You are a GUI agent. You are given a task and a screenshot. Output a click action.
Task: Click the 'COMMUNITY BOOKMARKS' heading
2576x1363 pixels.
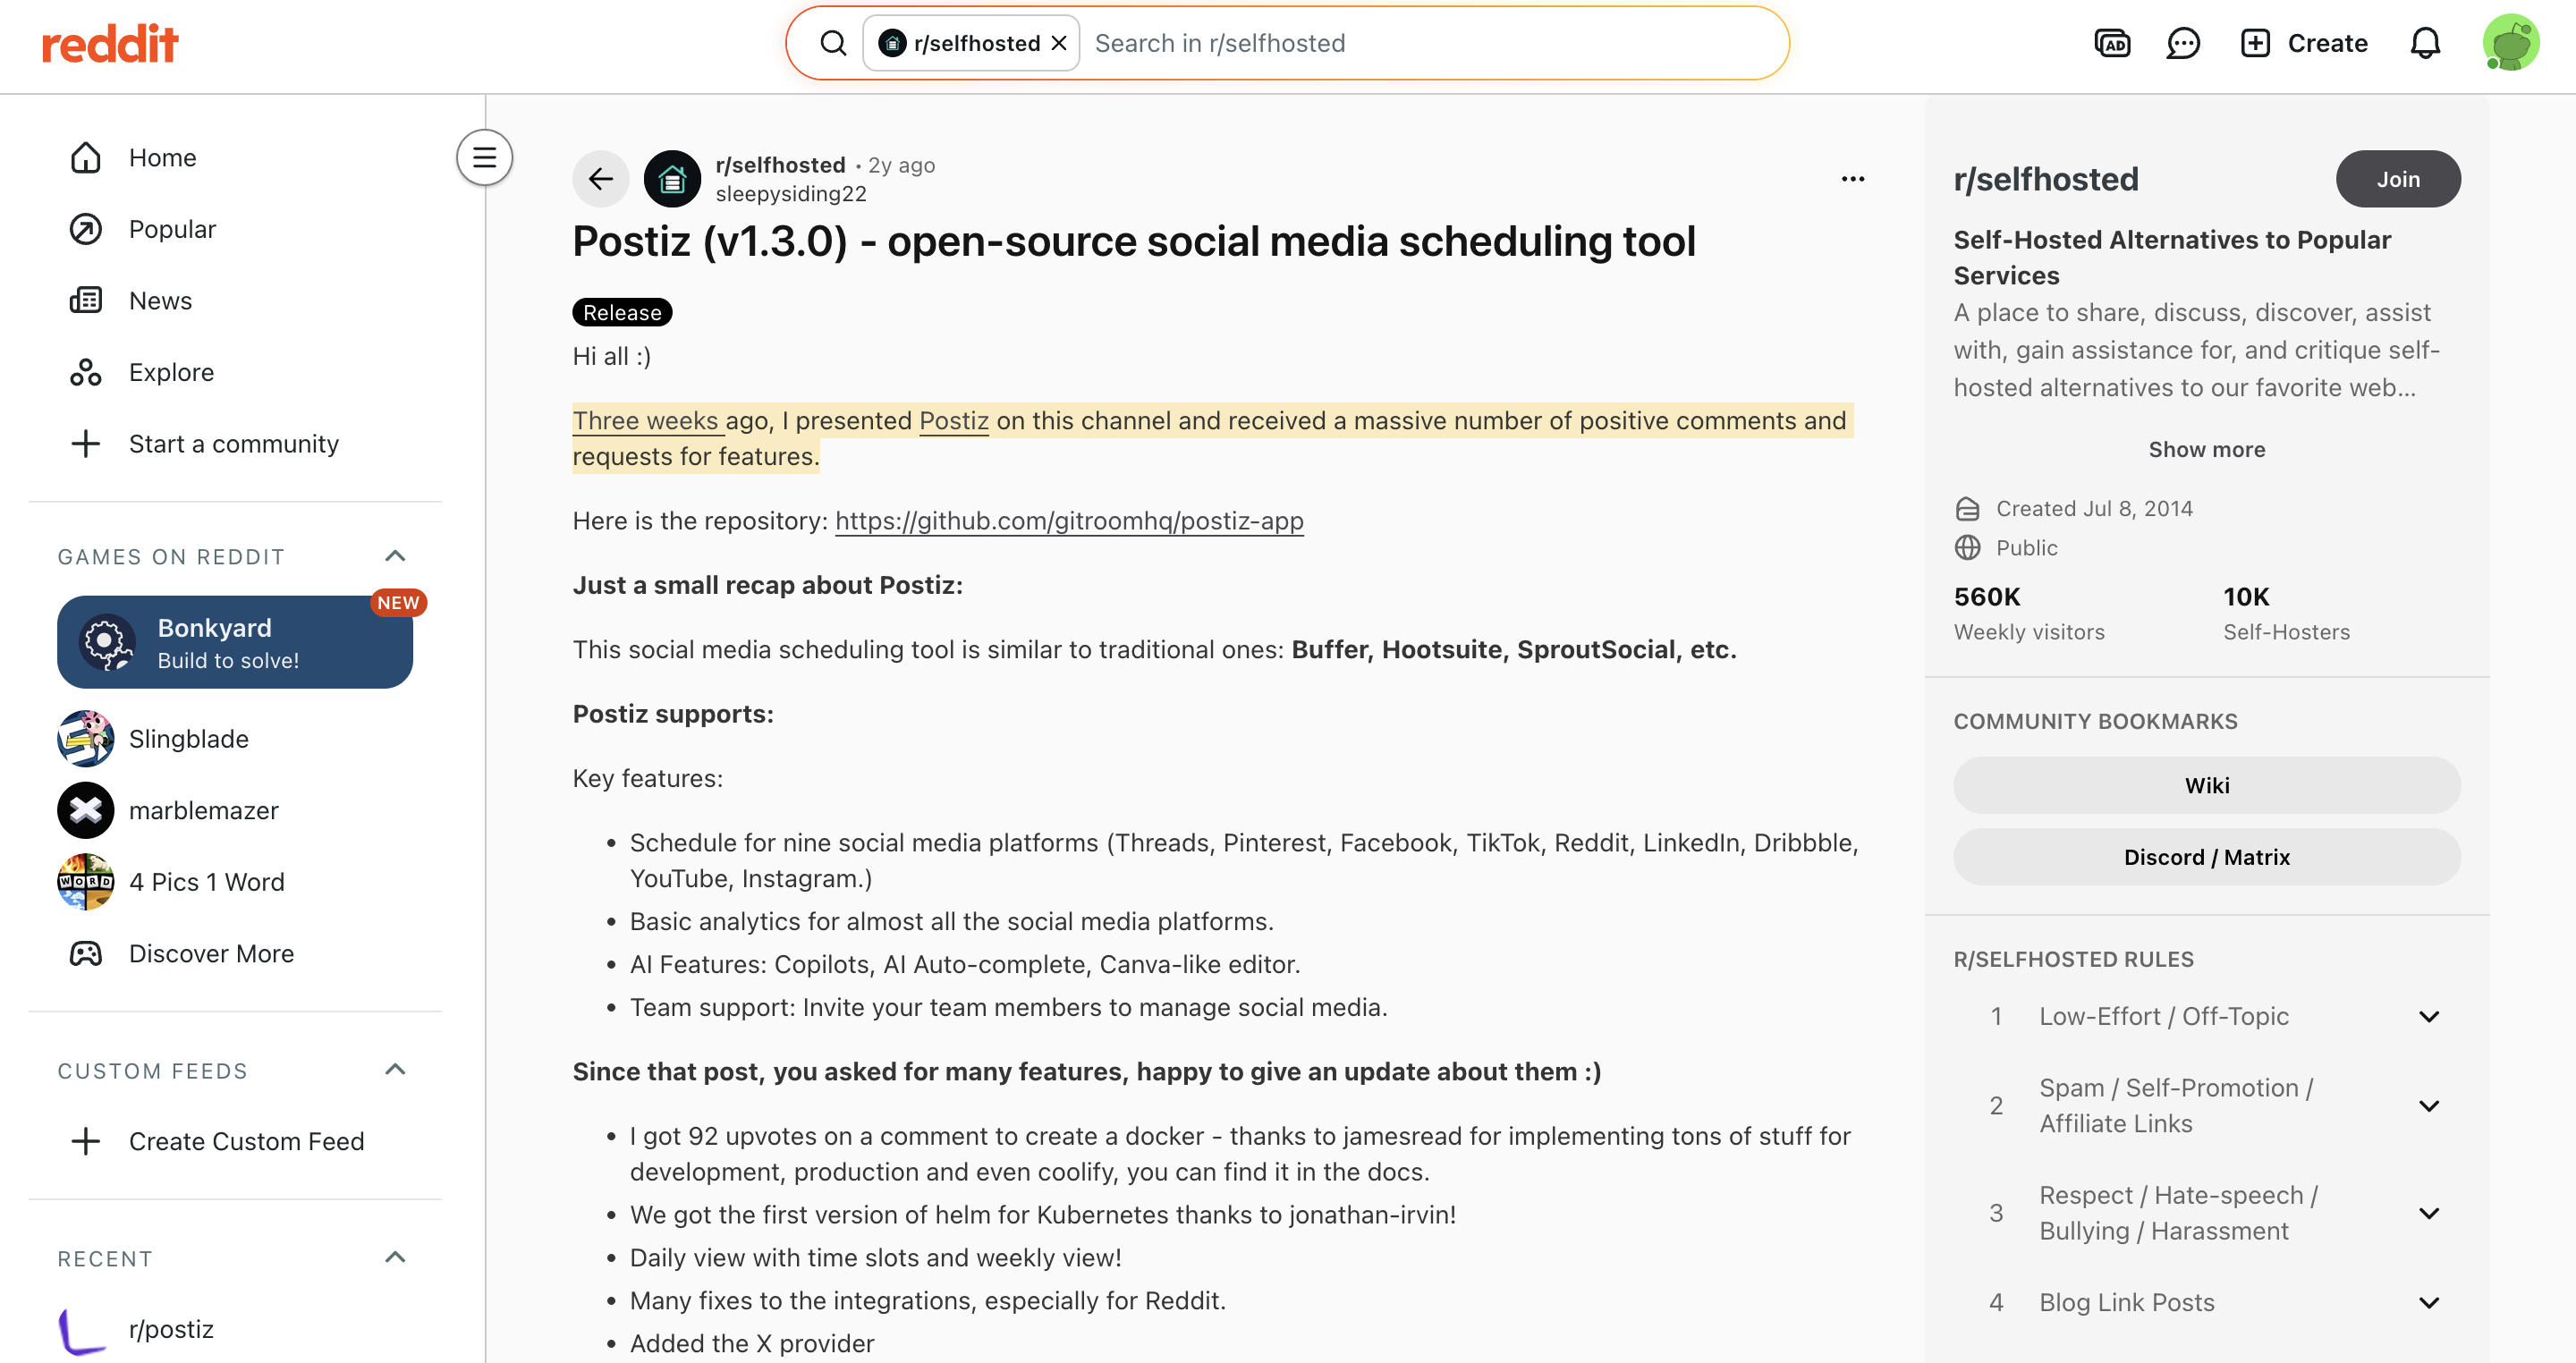point(2095,722)
